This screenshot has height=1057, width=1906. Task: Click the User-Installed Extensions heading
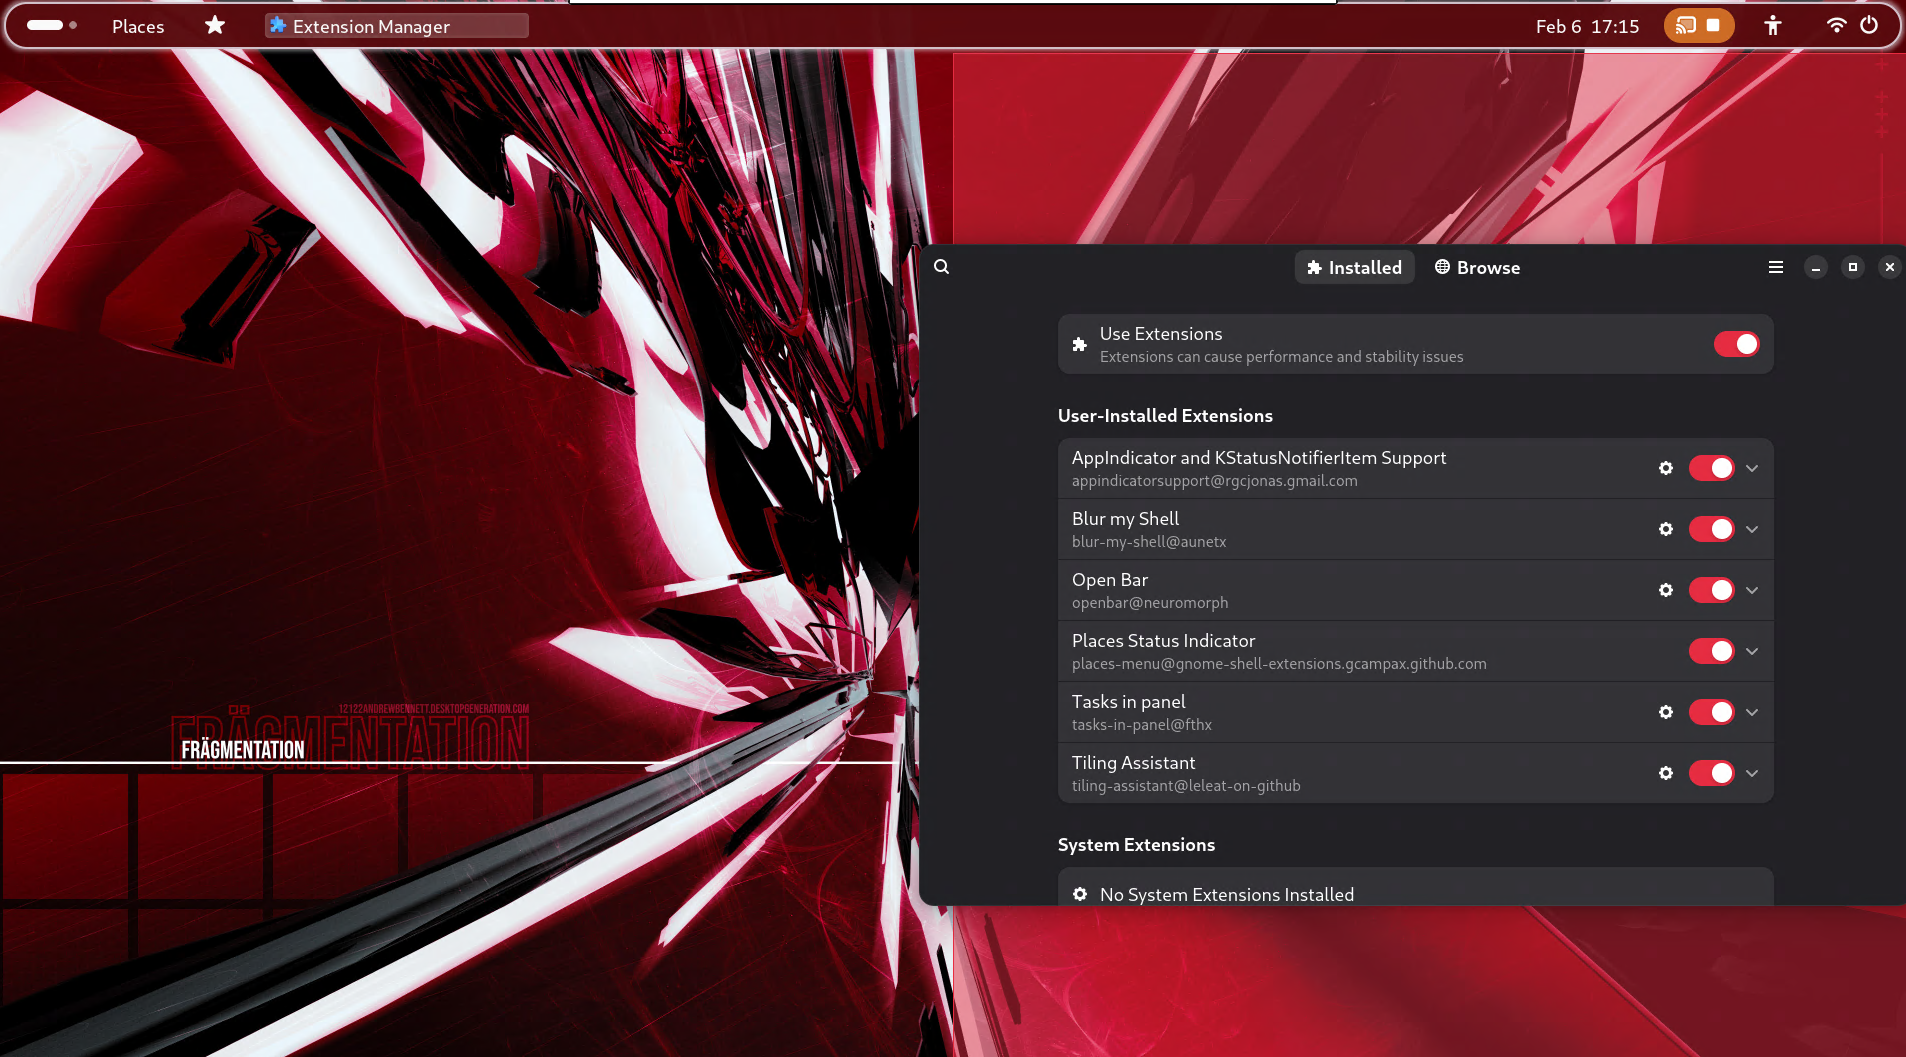point(1165,416)
